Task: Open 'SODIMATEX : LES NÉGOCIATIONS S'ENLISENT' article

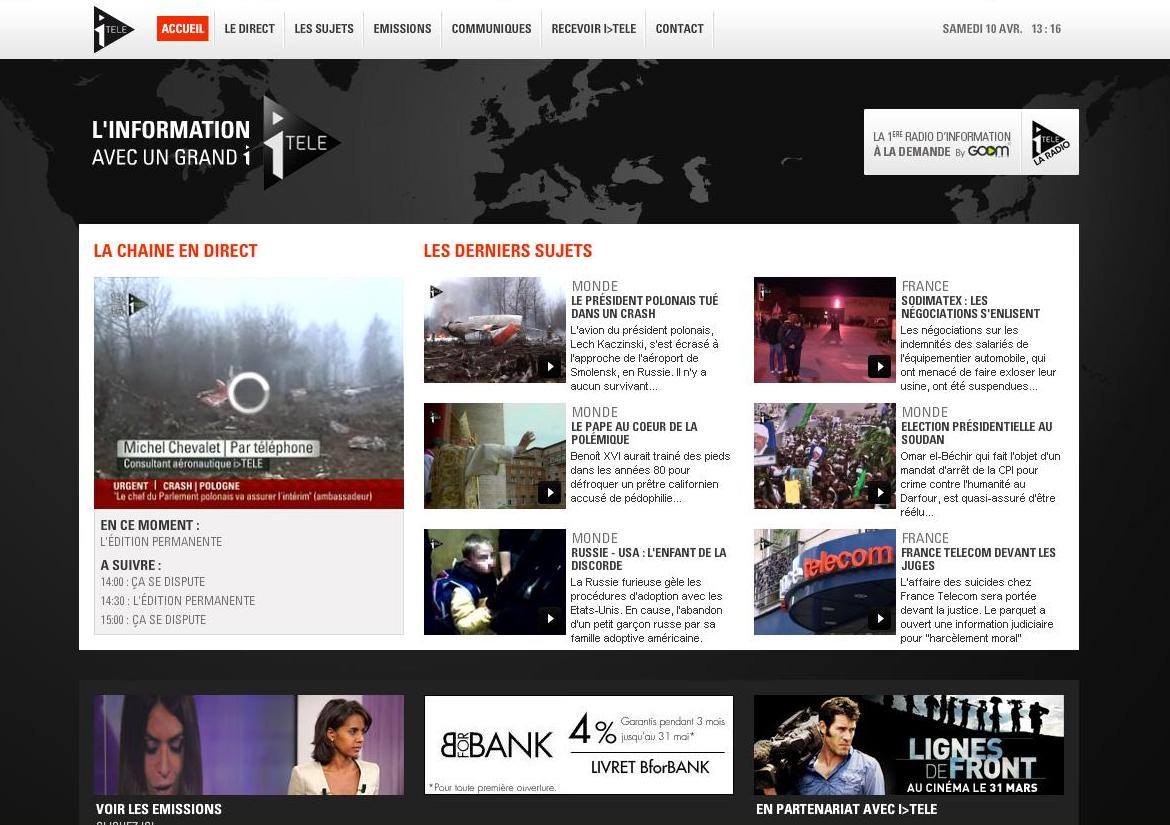Action: tap(970, 307)
